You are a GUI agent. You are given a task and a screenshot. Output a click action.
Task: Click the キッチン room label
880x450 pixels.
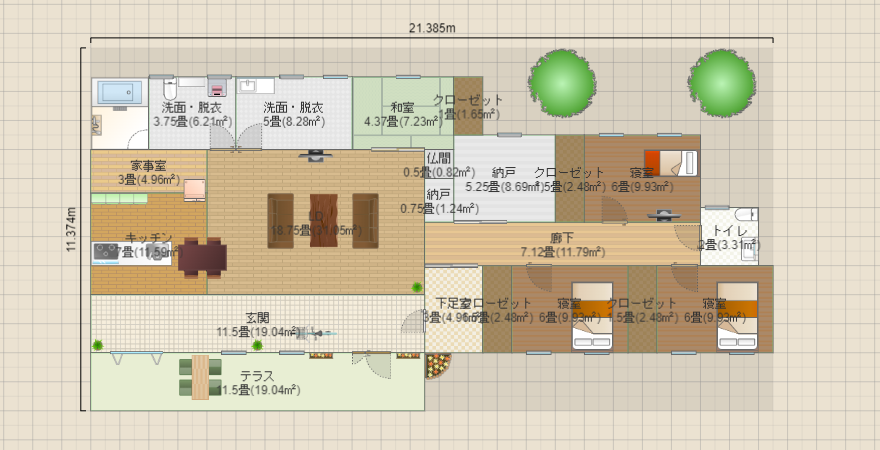(149, 245)
